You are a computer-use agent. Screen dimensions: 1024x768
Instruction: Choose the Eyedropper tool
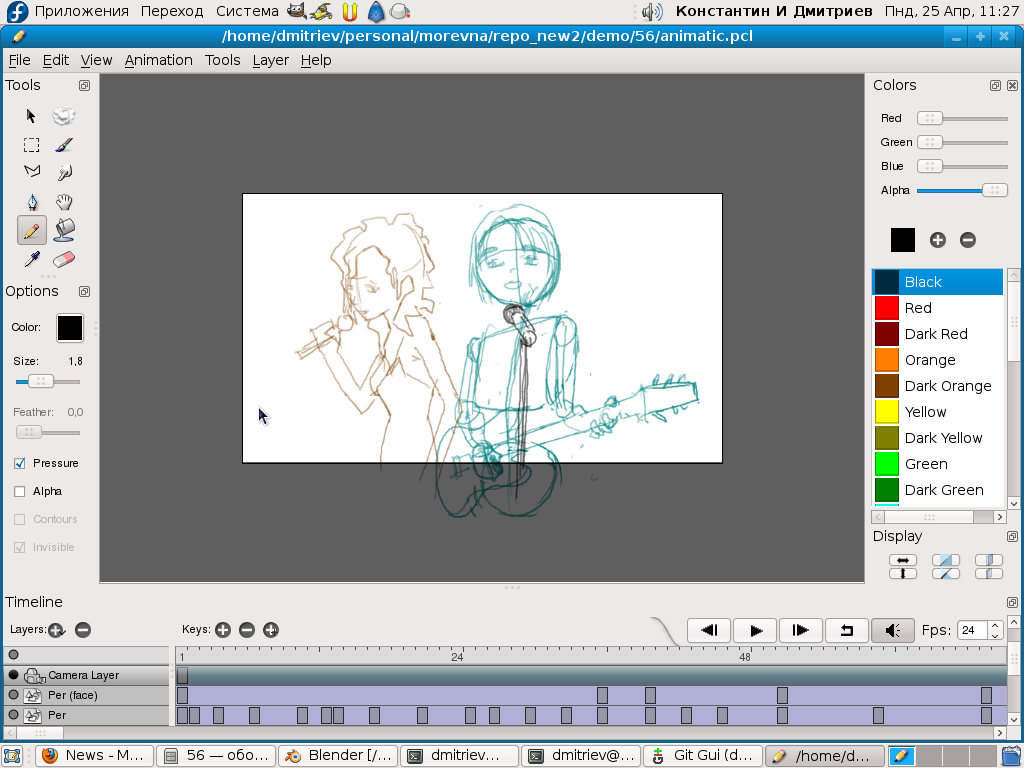pos(32,260)
